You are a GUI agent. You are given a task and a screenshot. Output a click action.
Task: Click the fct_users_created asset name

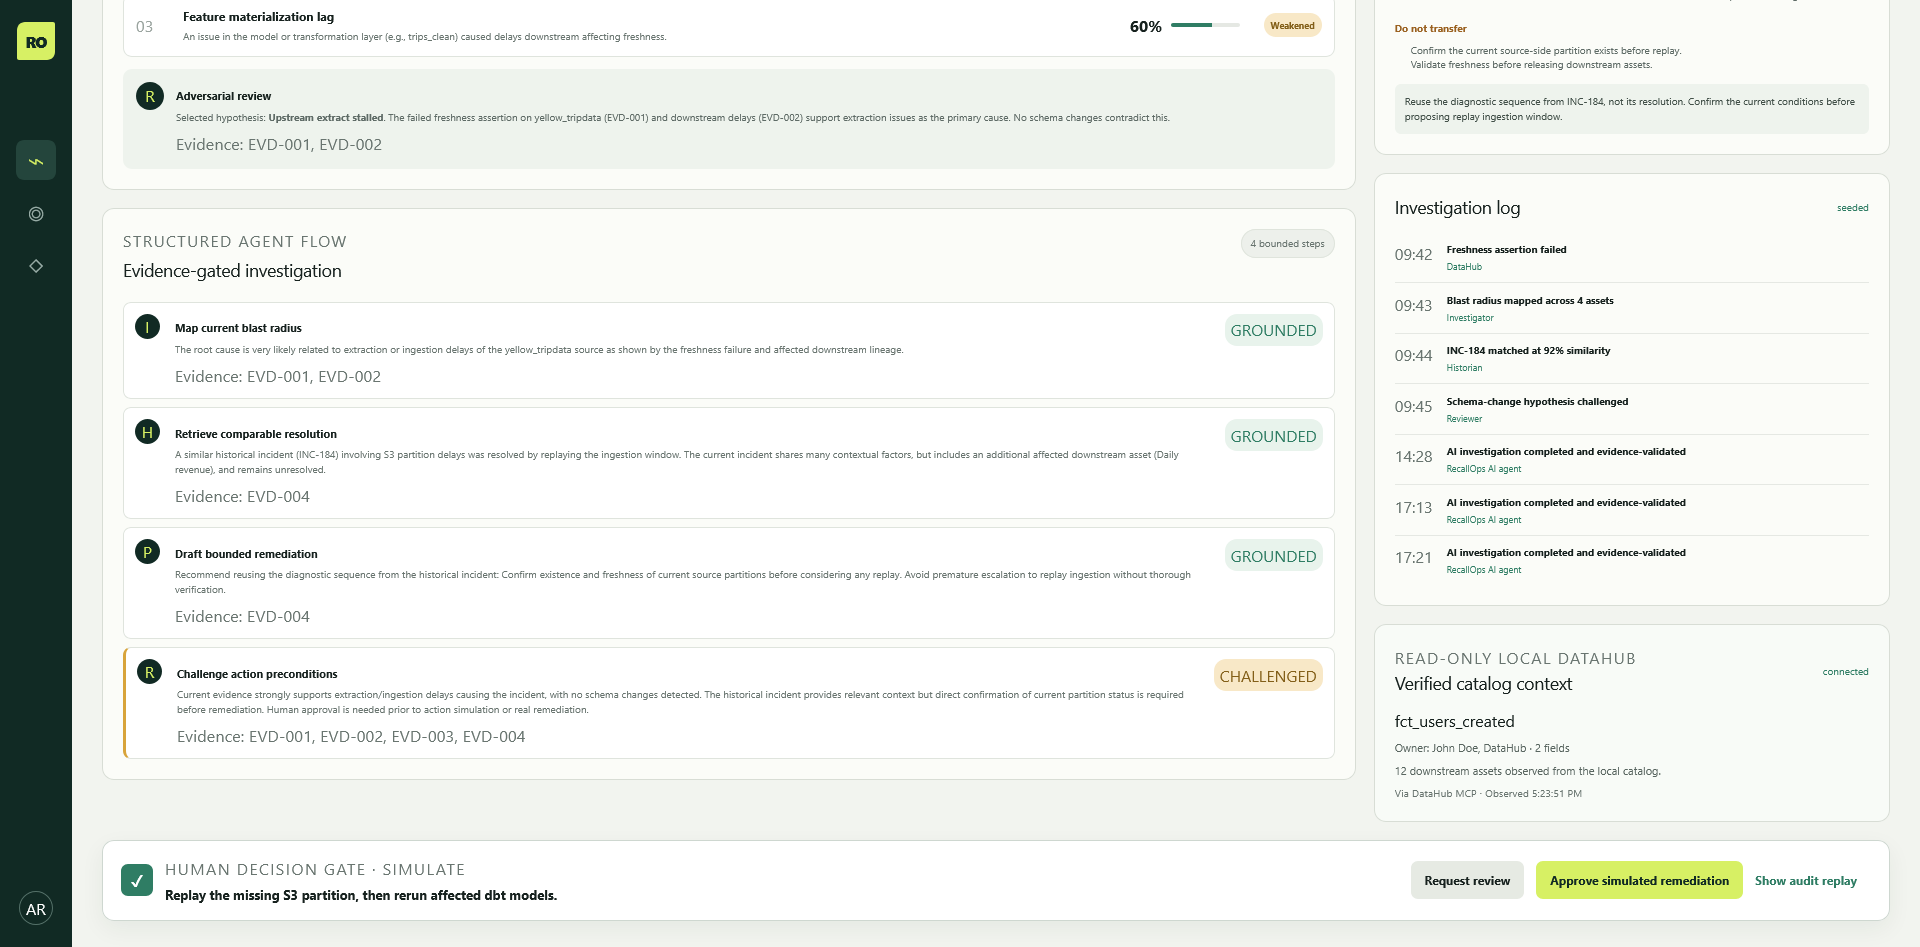1454,722
